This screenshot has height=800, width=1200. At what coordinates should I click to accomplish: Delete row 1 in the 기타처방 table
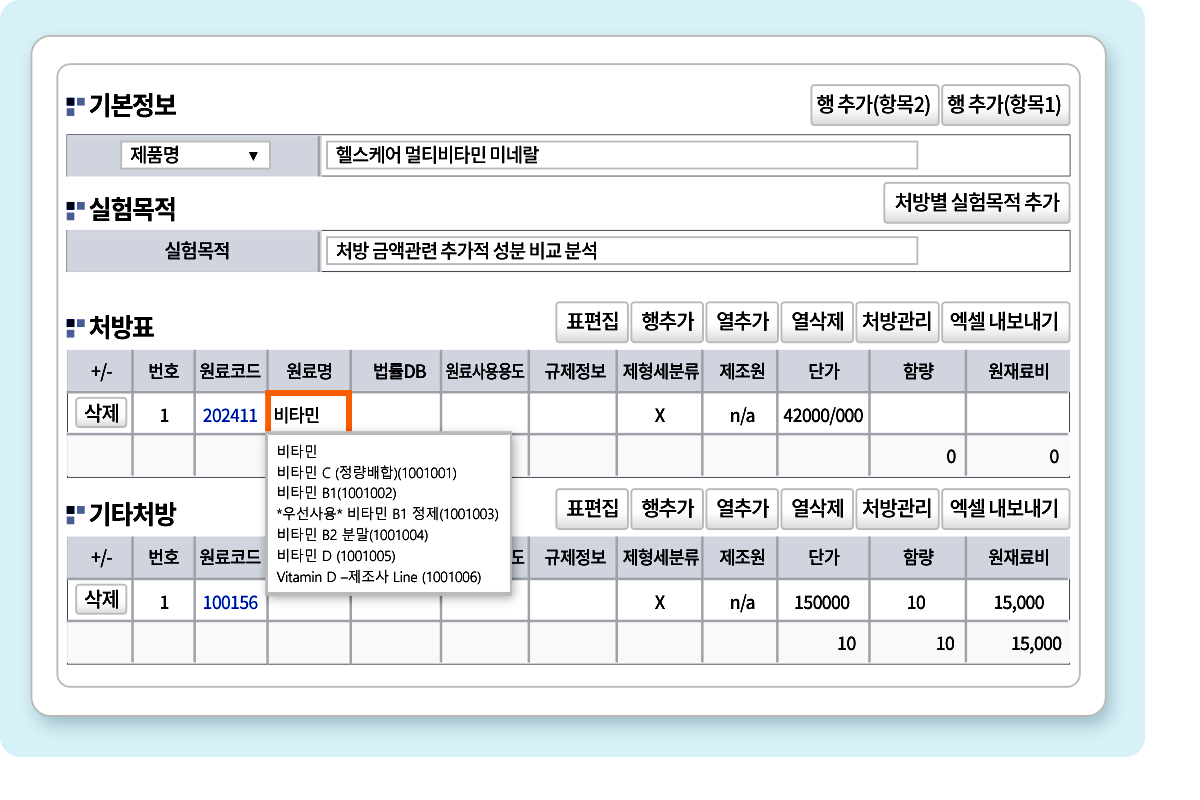[x=102, y=600]
